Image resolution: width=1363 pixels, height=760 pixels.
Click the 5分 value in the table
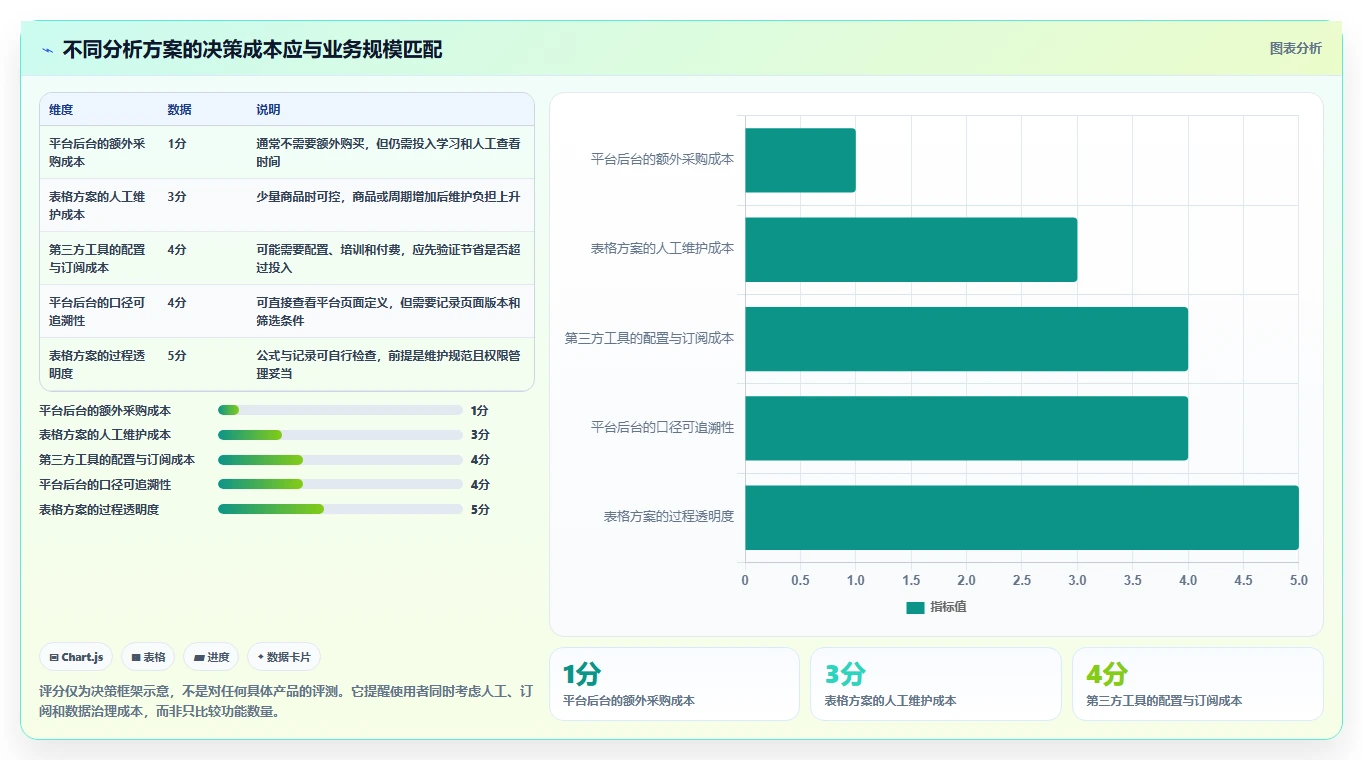tap(177, 355)
